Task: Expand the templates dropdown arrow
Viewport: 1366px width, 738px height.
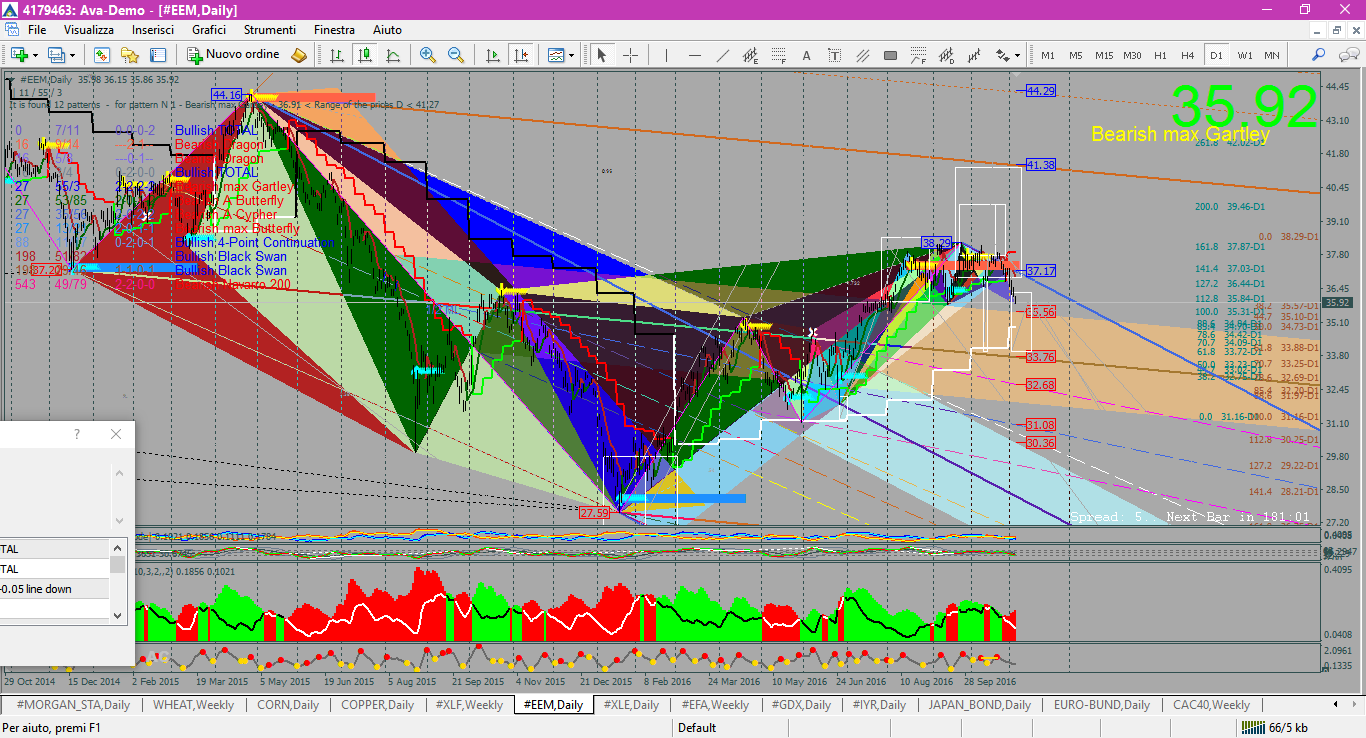Action: [571, 55]
